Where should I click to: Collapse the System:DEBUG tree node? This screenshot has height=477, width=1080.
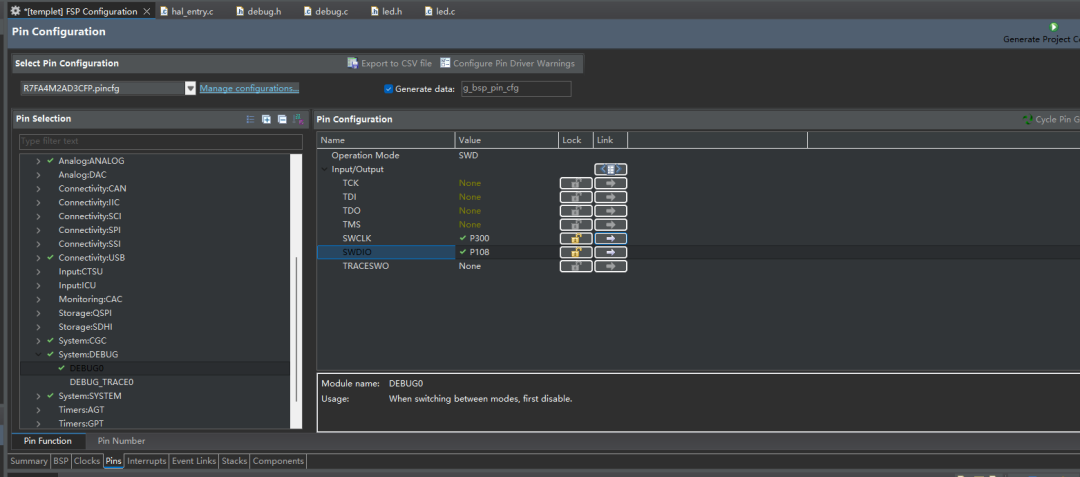click(39, 354)
